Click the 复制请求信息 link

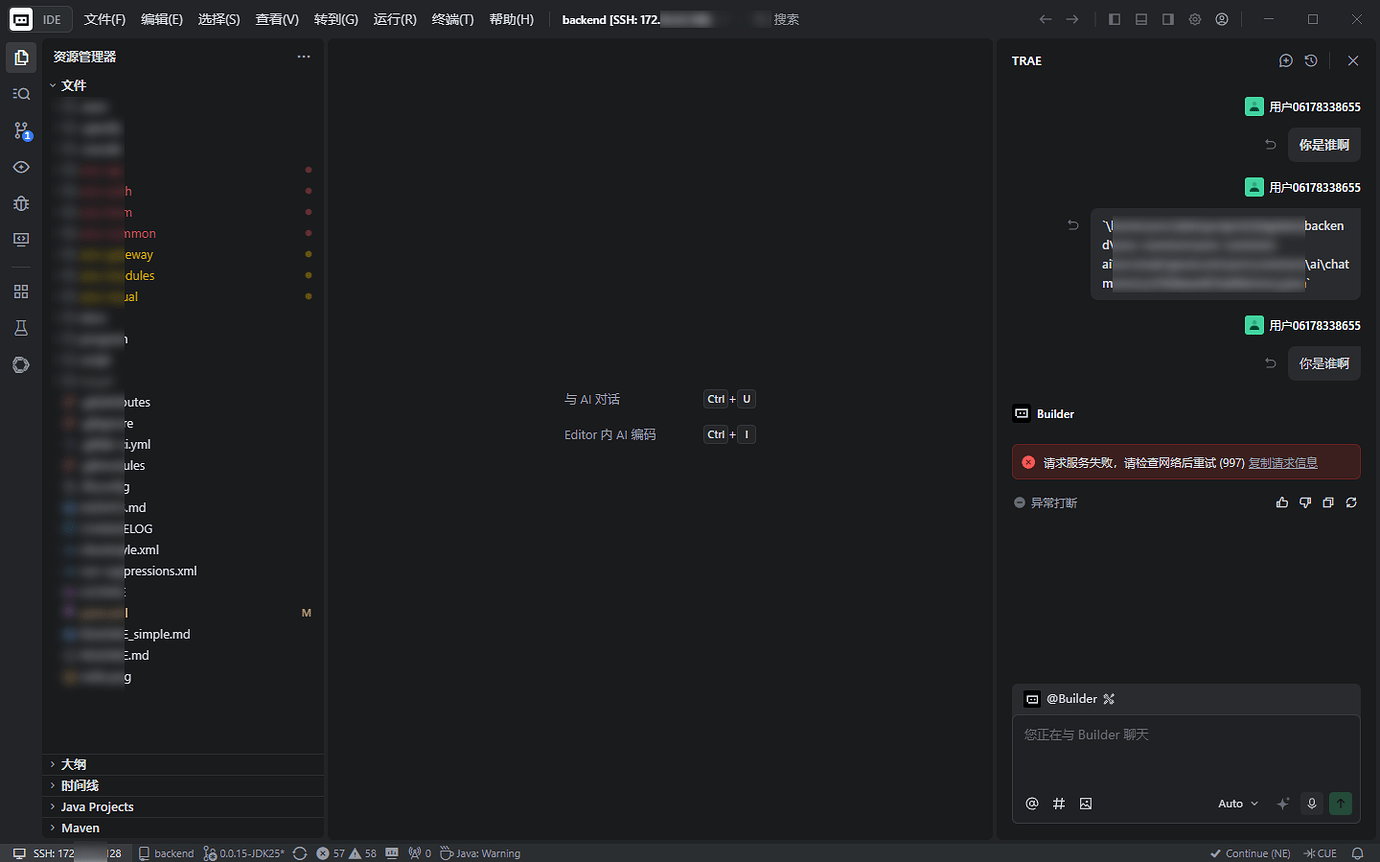coord(1283,462)
